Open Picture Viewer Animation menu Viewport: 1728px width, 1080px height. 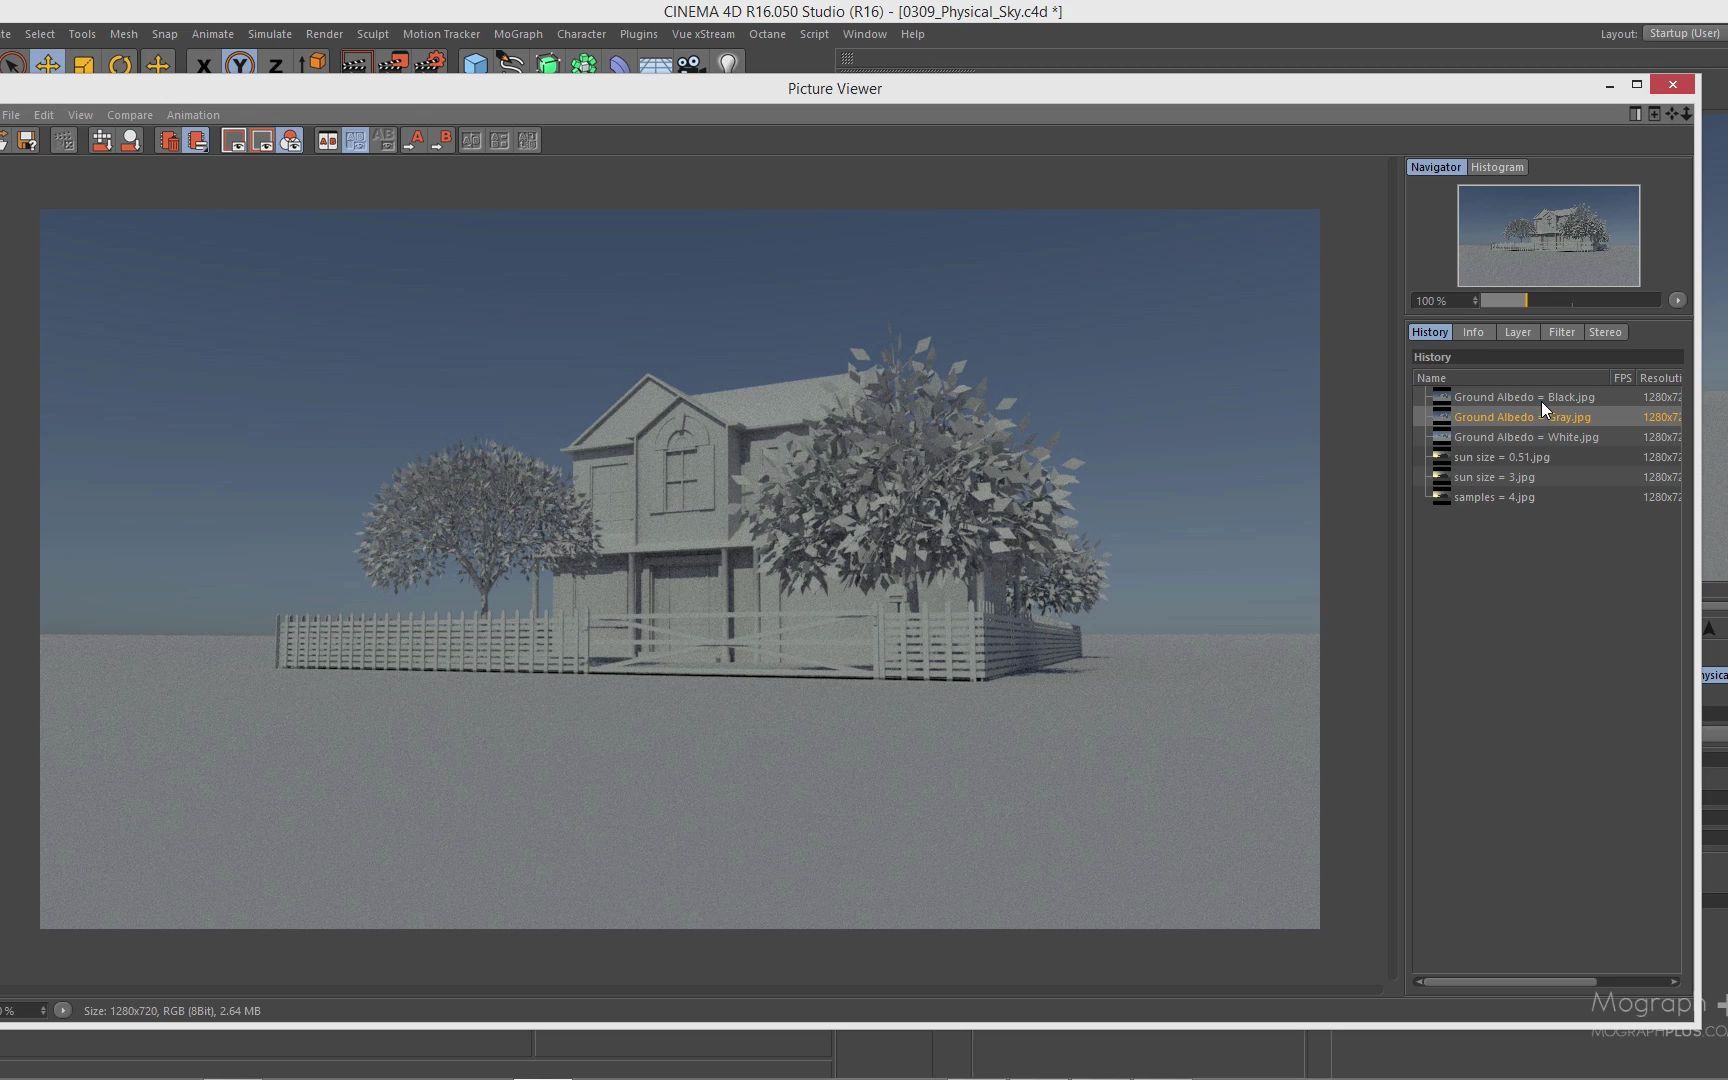click(x=193, y=115)
